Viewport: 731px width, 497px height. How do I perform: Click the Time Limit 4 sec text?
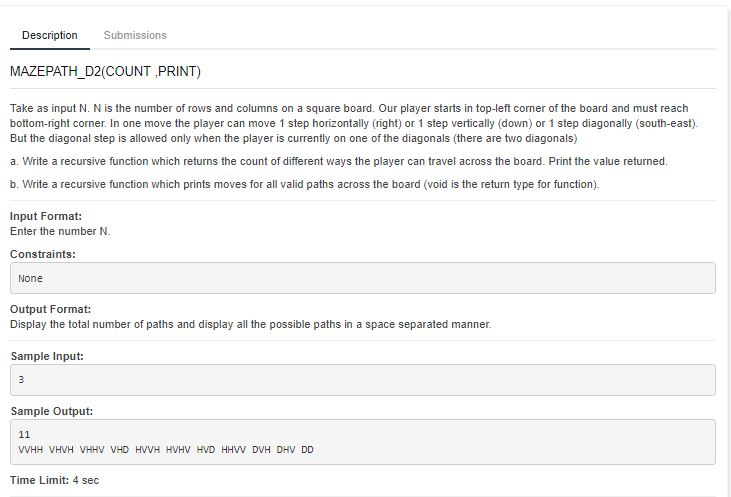pos(54,480)
